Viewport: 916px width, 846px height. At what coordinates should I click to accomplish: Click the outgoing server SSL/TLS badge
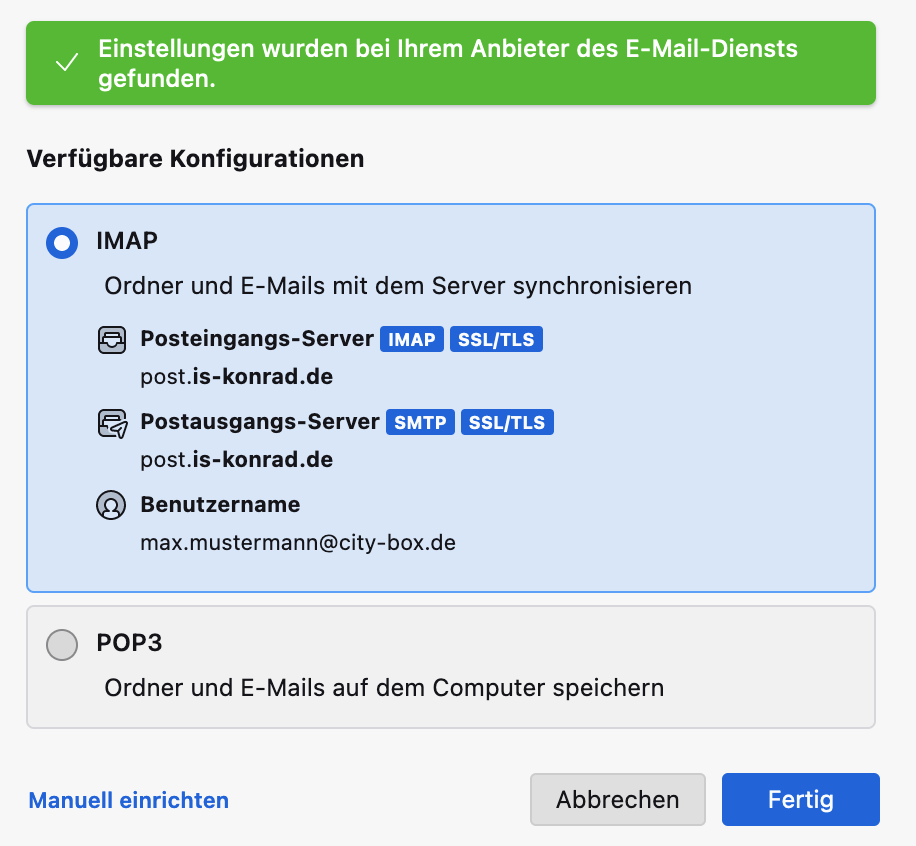pos(507,423)
